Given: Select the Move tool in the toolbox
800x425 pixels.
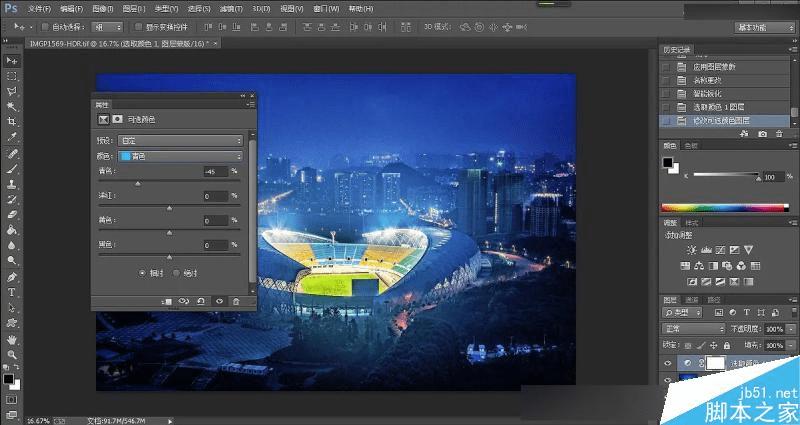Looking at the screenshot, I should coord(11,61).
